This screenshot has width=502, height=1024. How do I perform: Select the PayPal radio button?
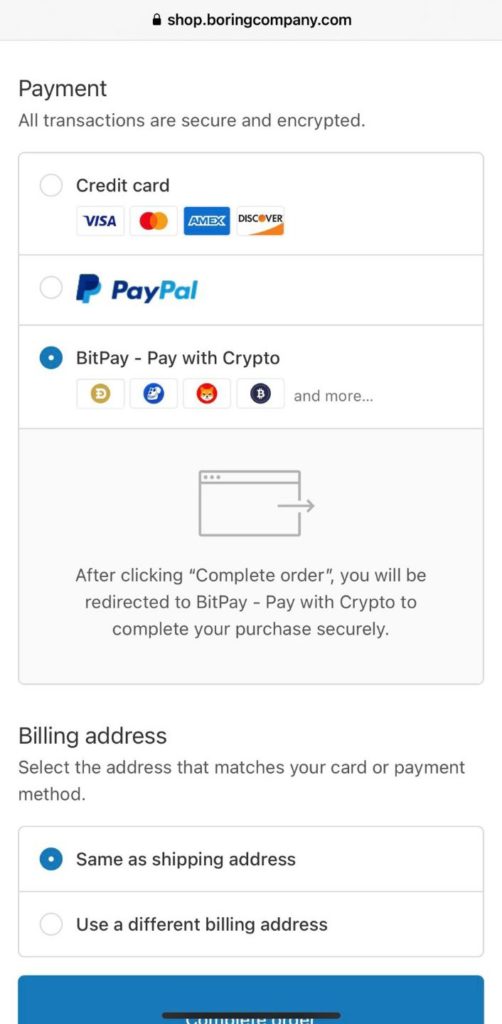click(51, 288)
